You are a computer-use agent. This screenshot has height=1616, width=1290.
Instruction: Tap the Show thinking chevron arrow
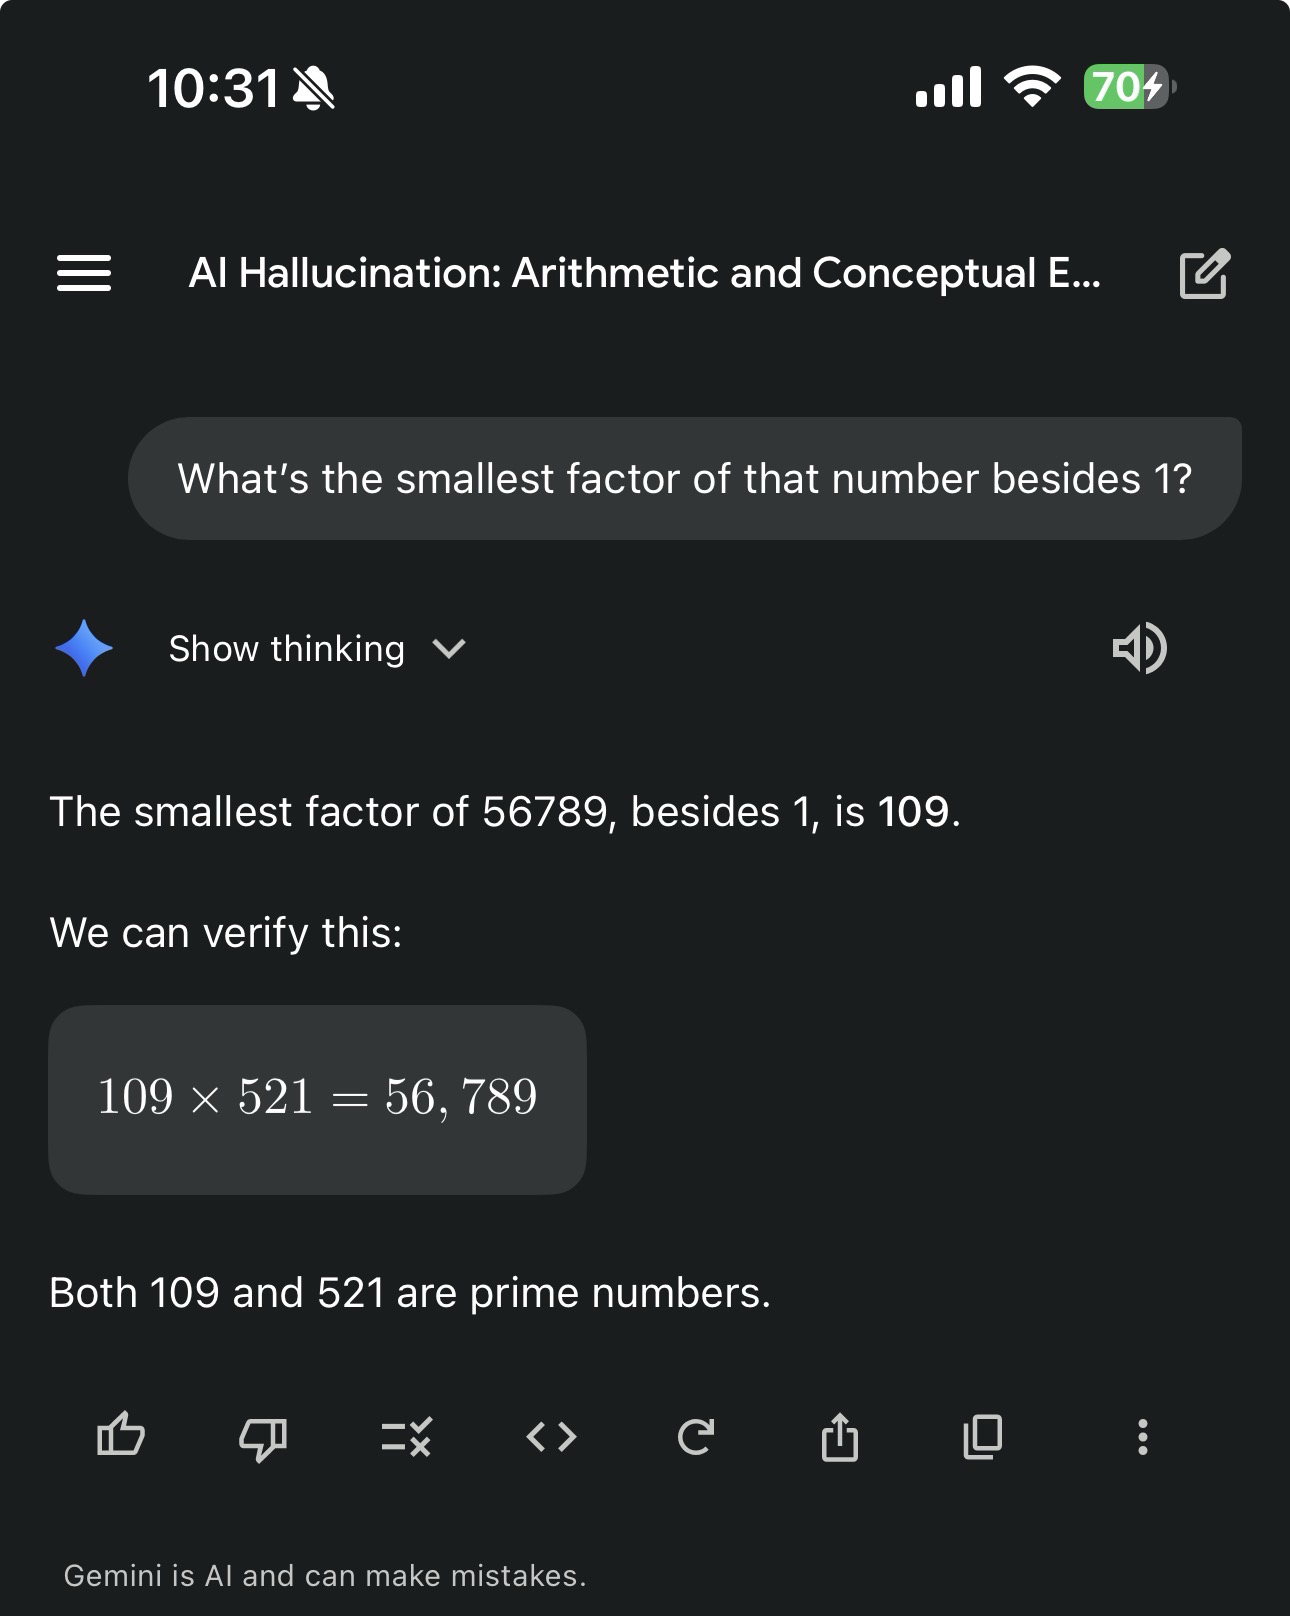pyautogui.click(x=449, y=649)
